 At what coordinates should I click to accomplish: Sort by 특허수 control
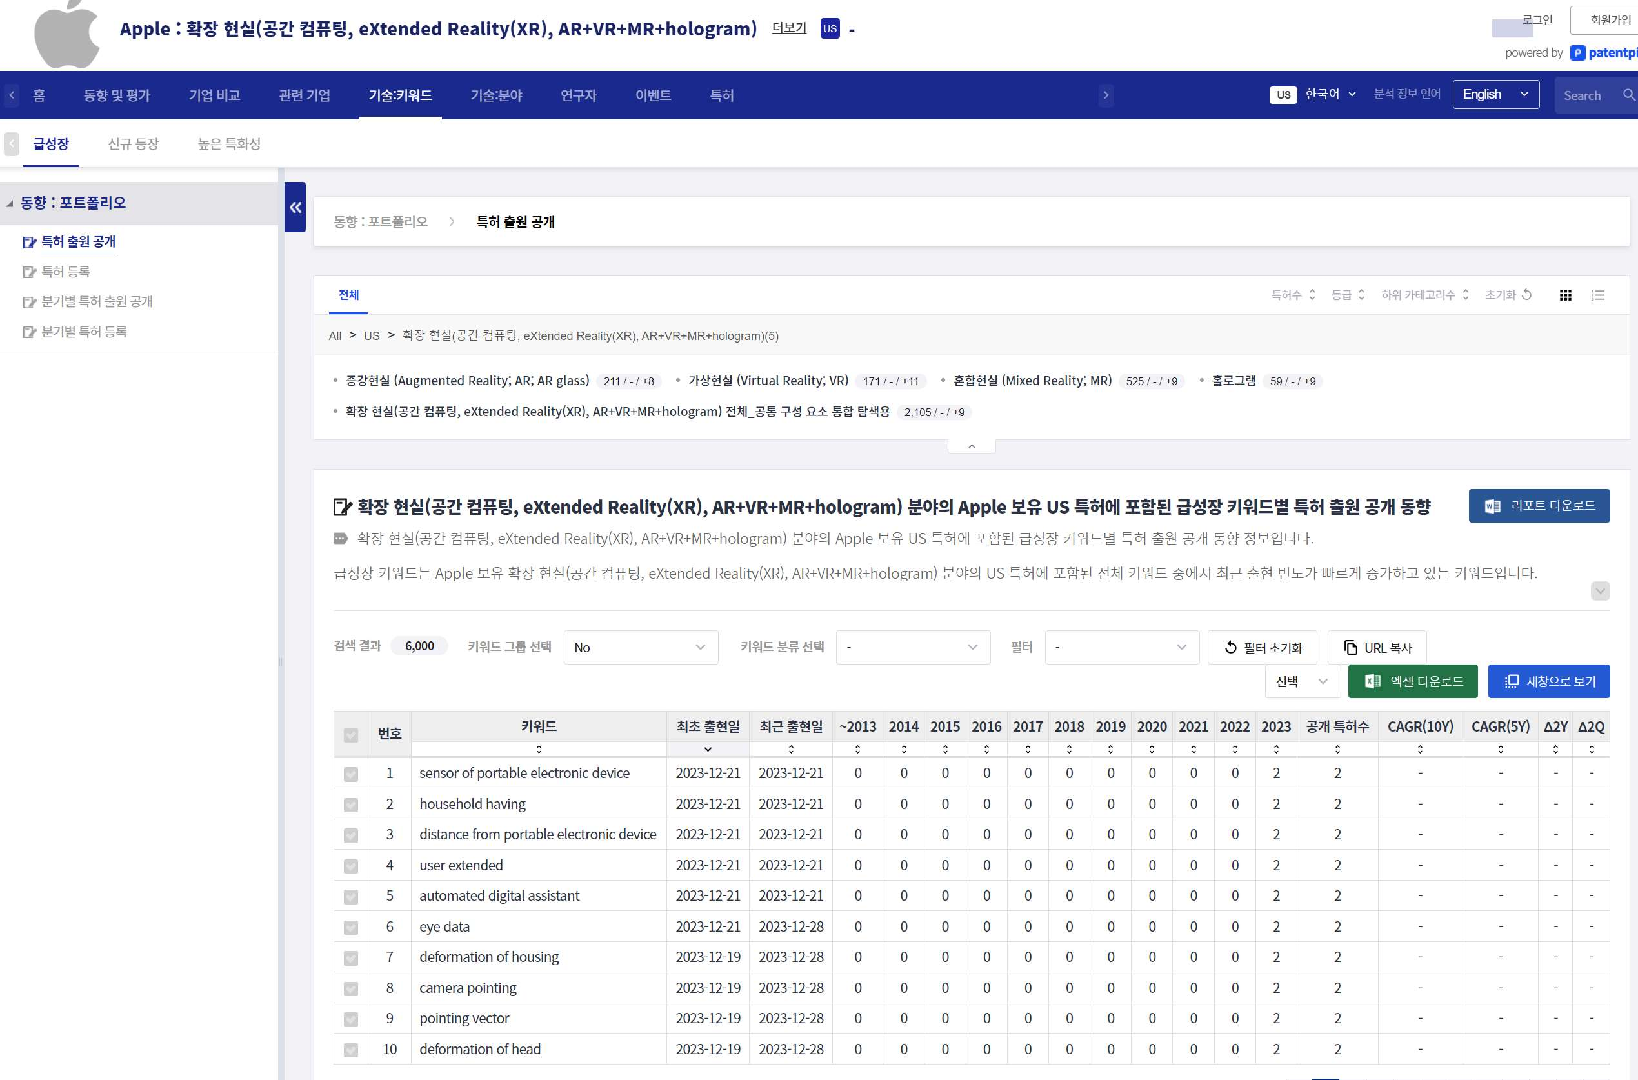[1293, 295]
